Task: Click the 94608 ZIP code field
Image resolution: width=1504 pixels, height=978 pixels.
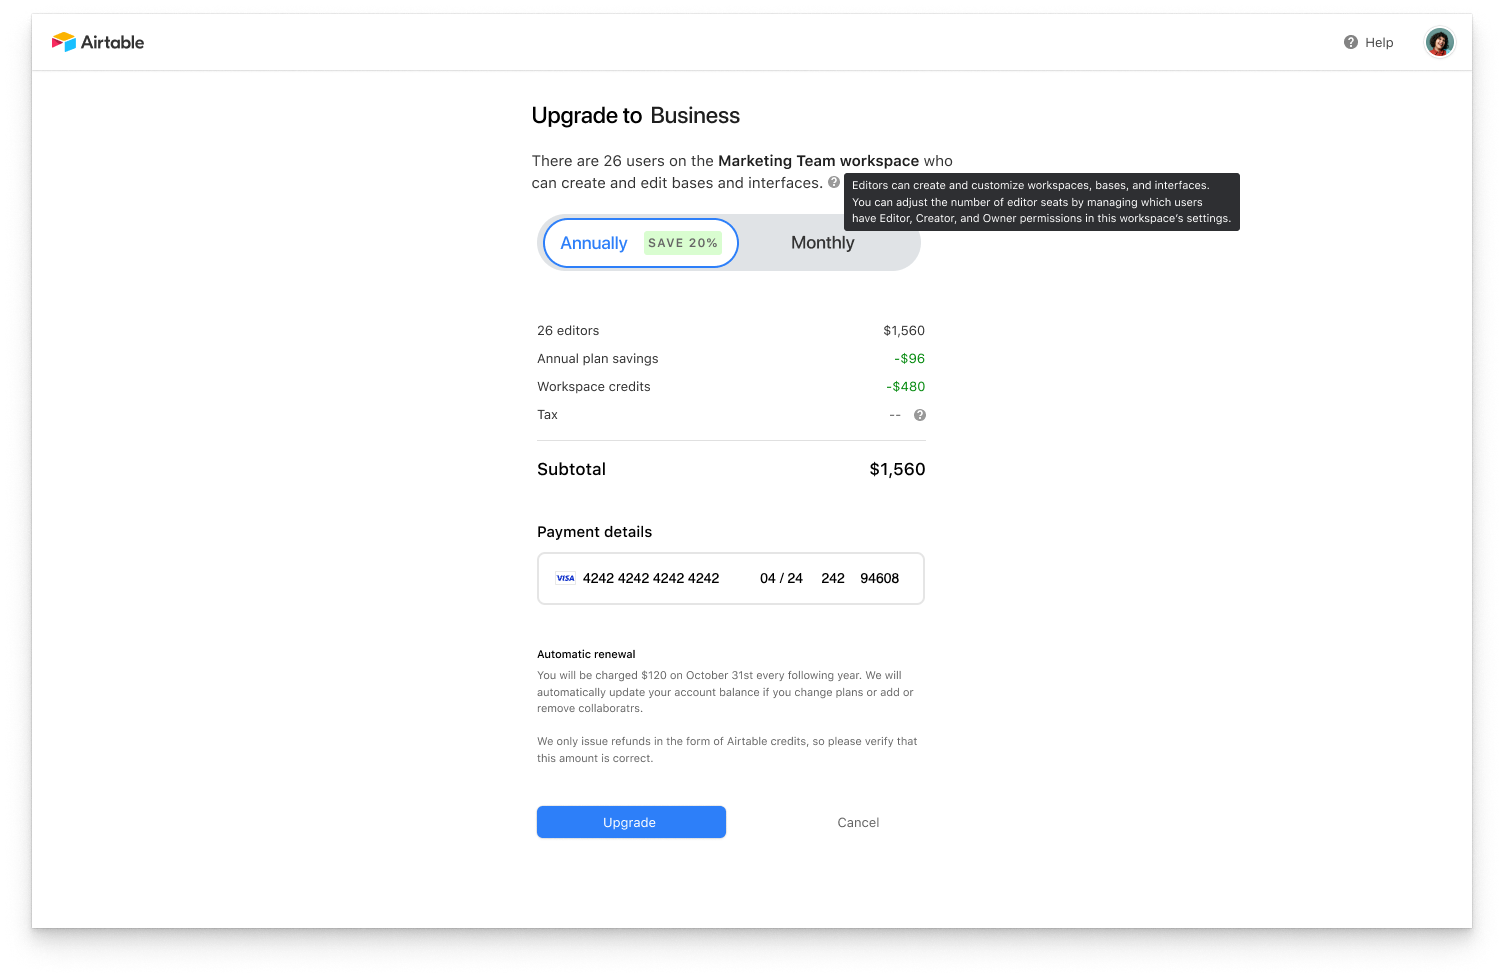Action: point(879,578)
